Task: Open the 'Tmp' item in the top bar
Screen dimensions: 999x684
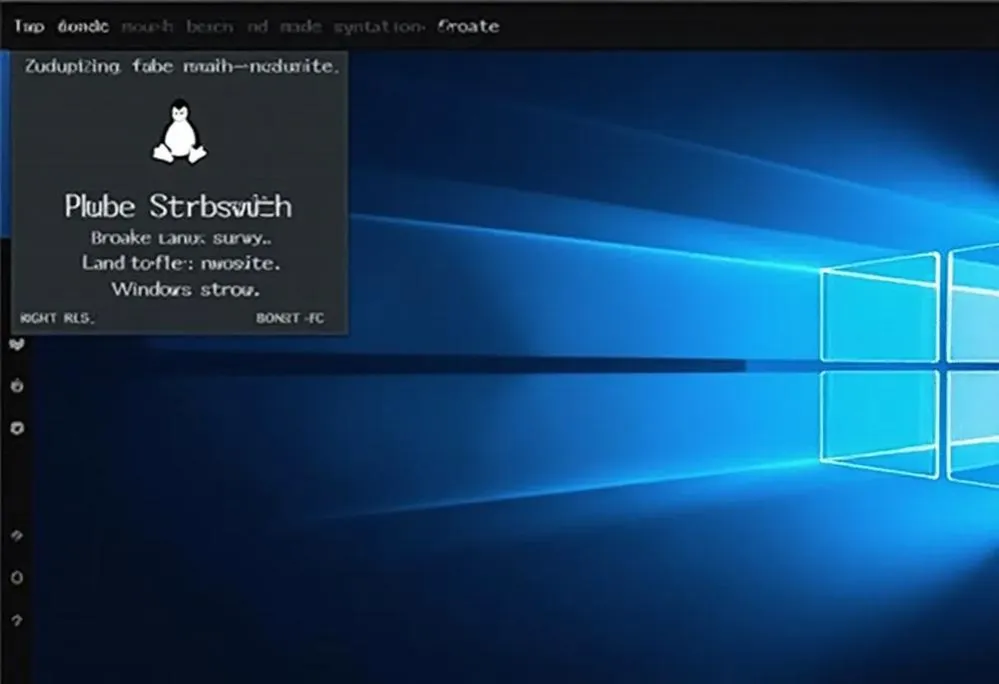Action: click(x=29, y=27)
